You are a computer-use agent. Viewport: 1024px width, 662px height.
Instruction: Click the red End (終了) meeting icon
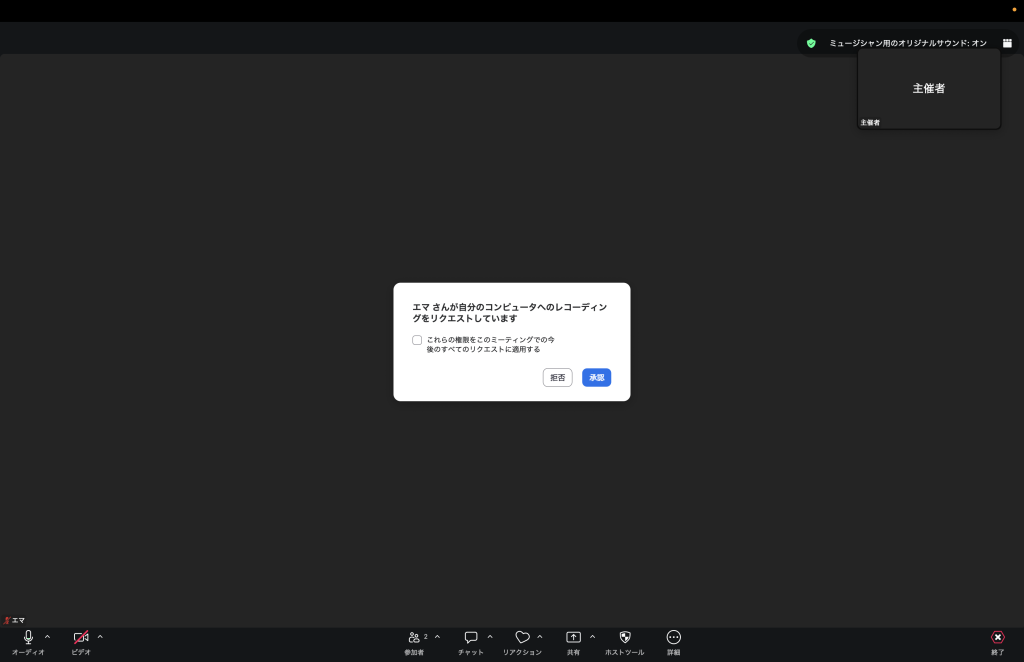click(997, 637)
